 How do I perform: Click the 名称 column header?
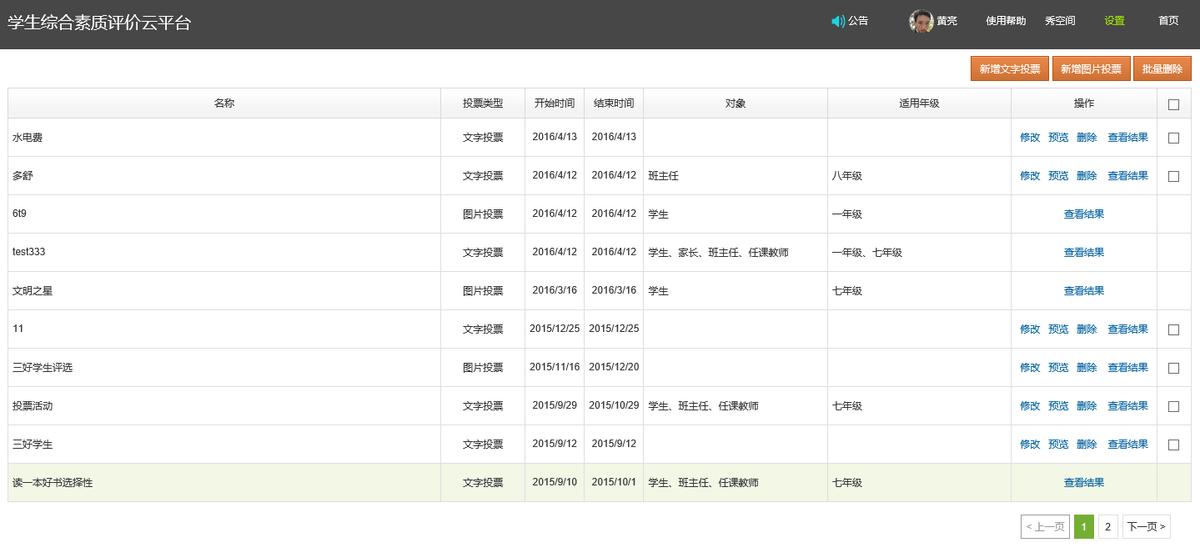coord(224,104)
